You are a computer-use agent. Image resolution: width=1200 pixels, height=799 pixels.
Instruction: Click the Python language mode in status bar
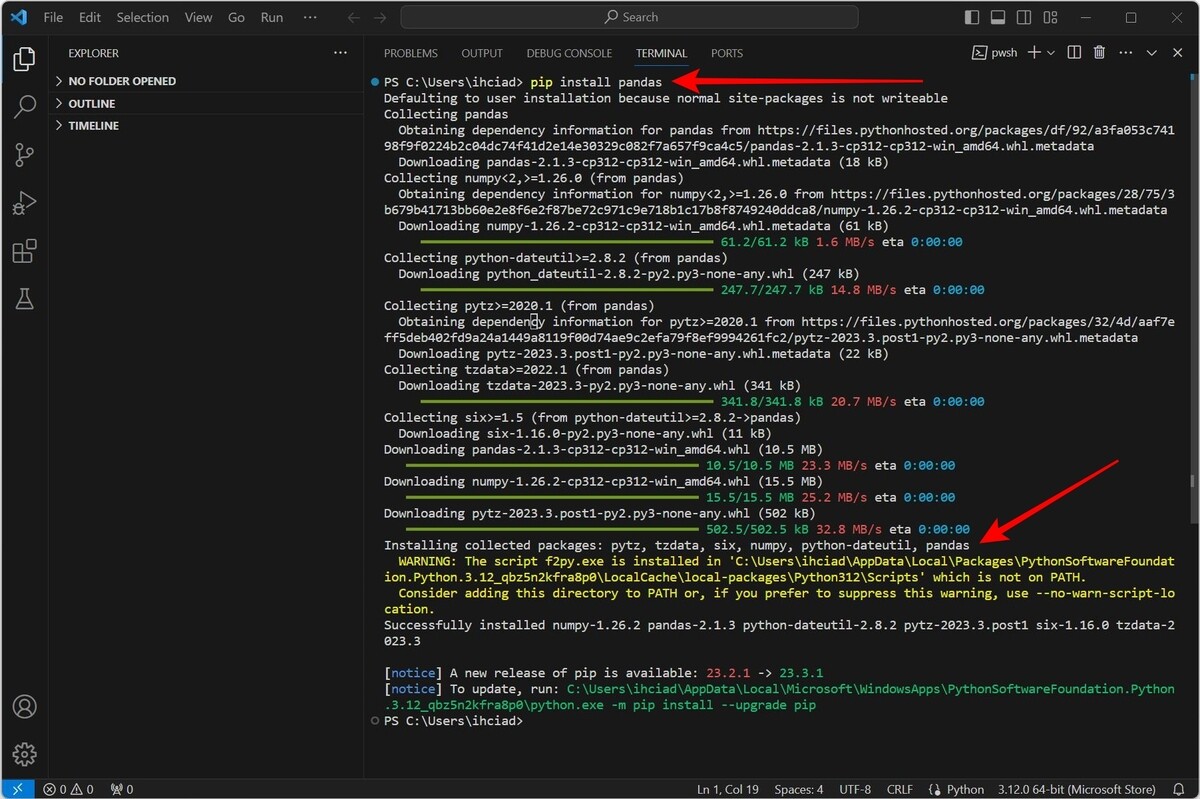pos(956,789)
